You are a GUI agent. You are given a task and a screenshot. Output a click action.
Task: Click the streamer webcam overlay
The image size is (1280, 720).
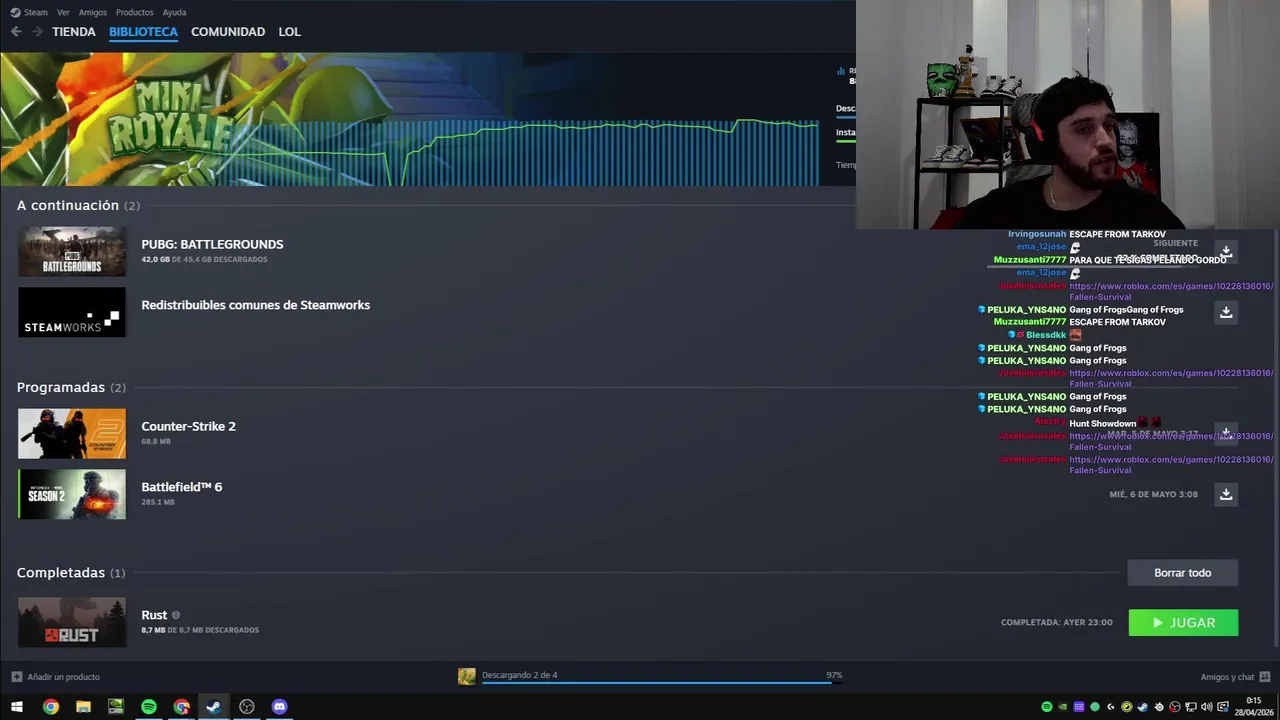[1068, 115]
